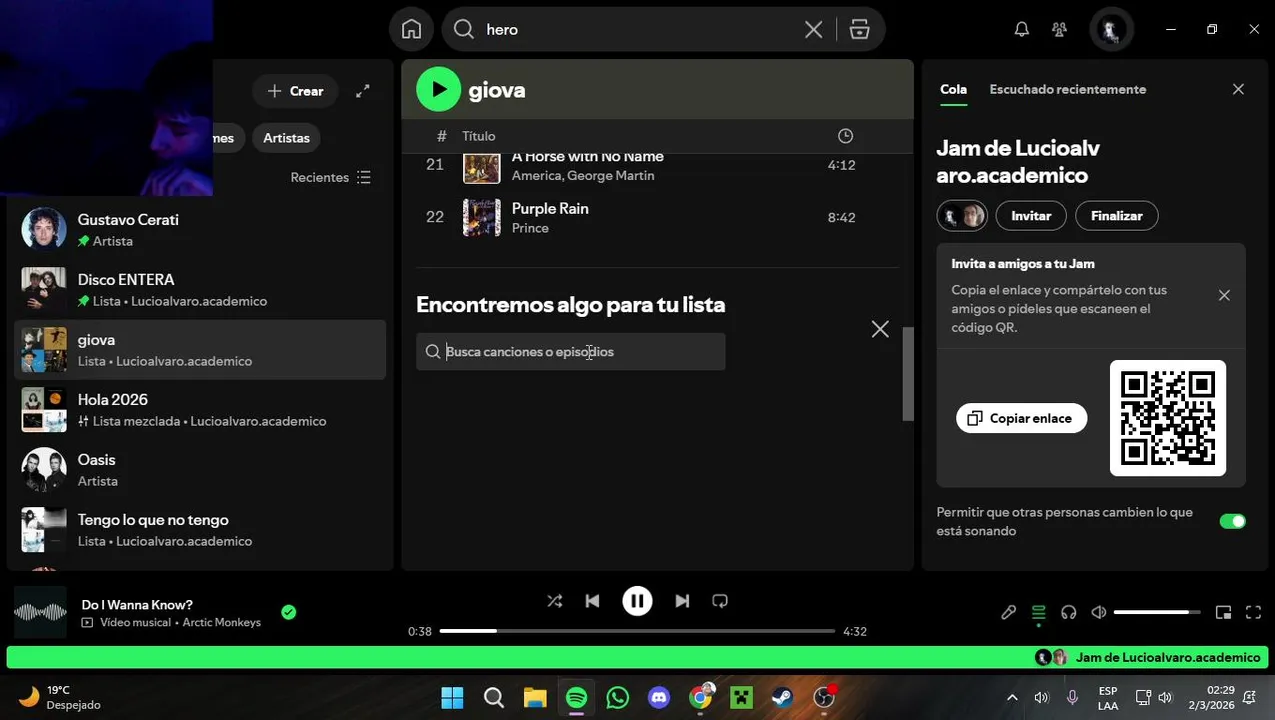
Task: Open the Jam QR code image
Action: 1168,418
